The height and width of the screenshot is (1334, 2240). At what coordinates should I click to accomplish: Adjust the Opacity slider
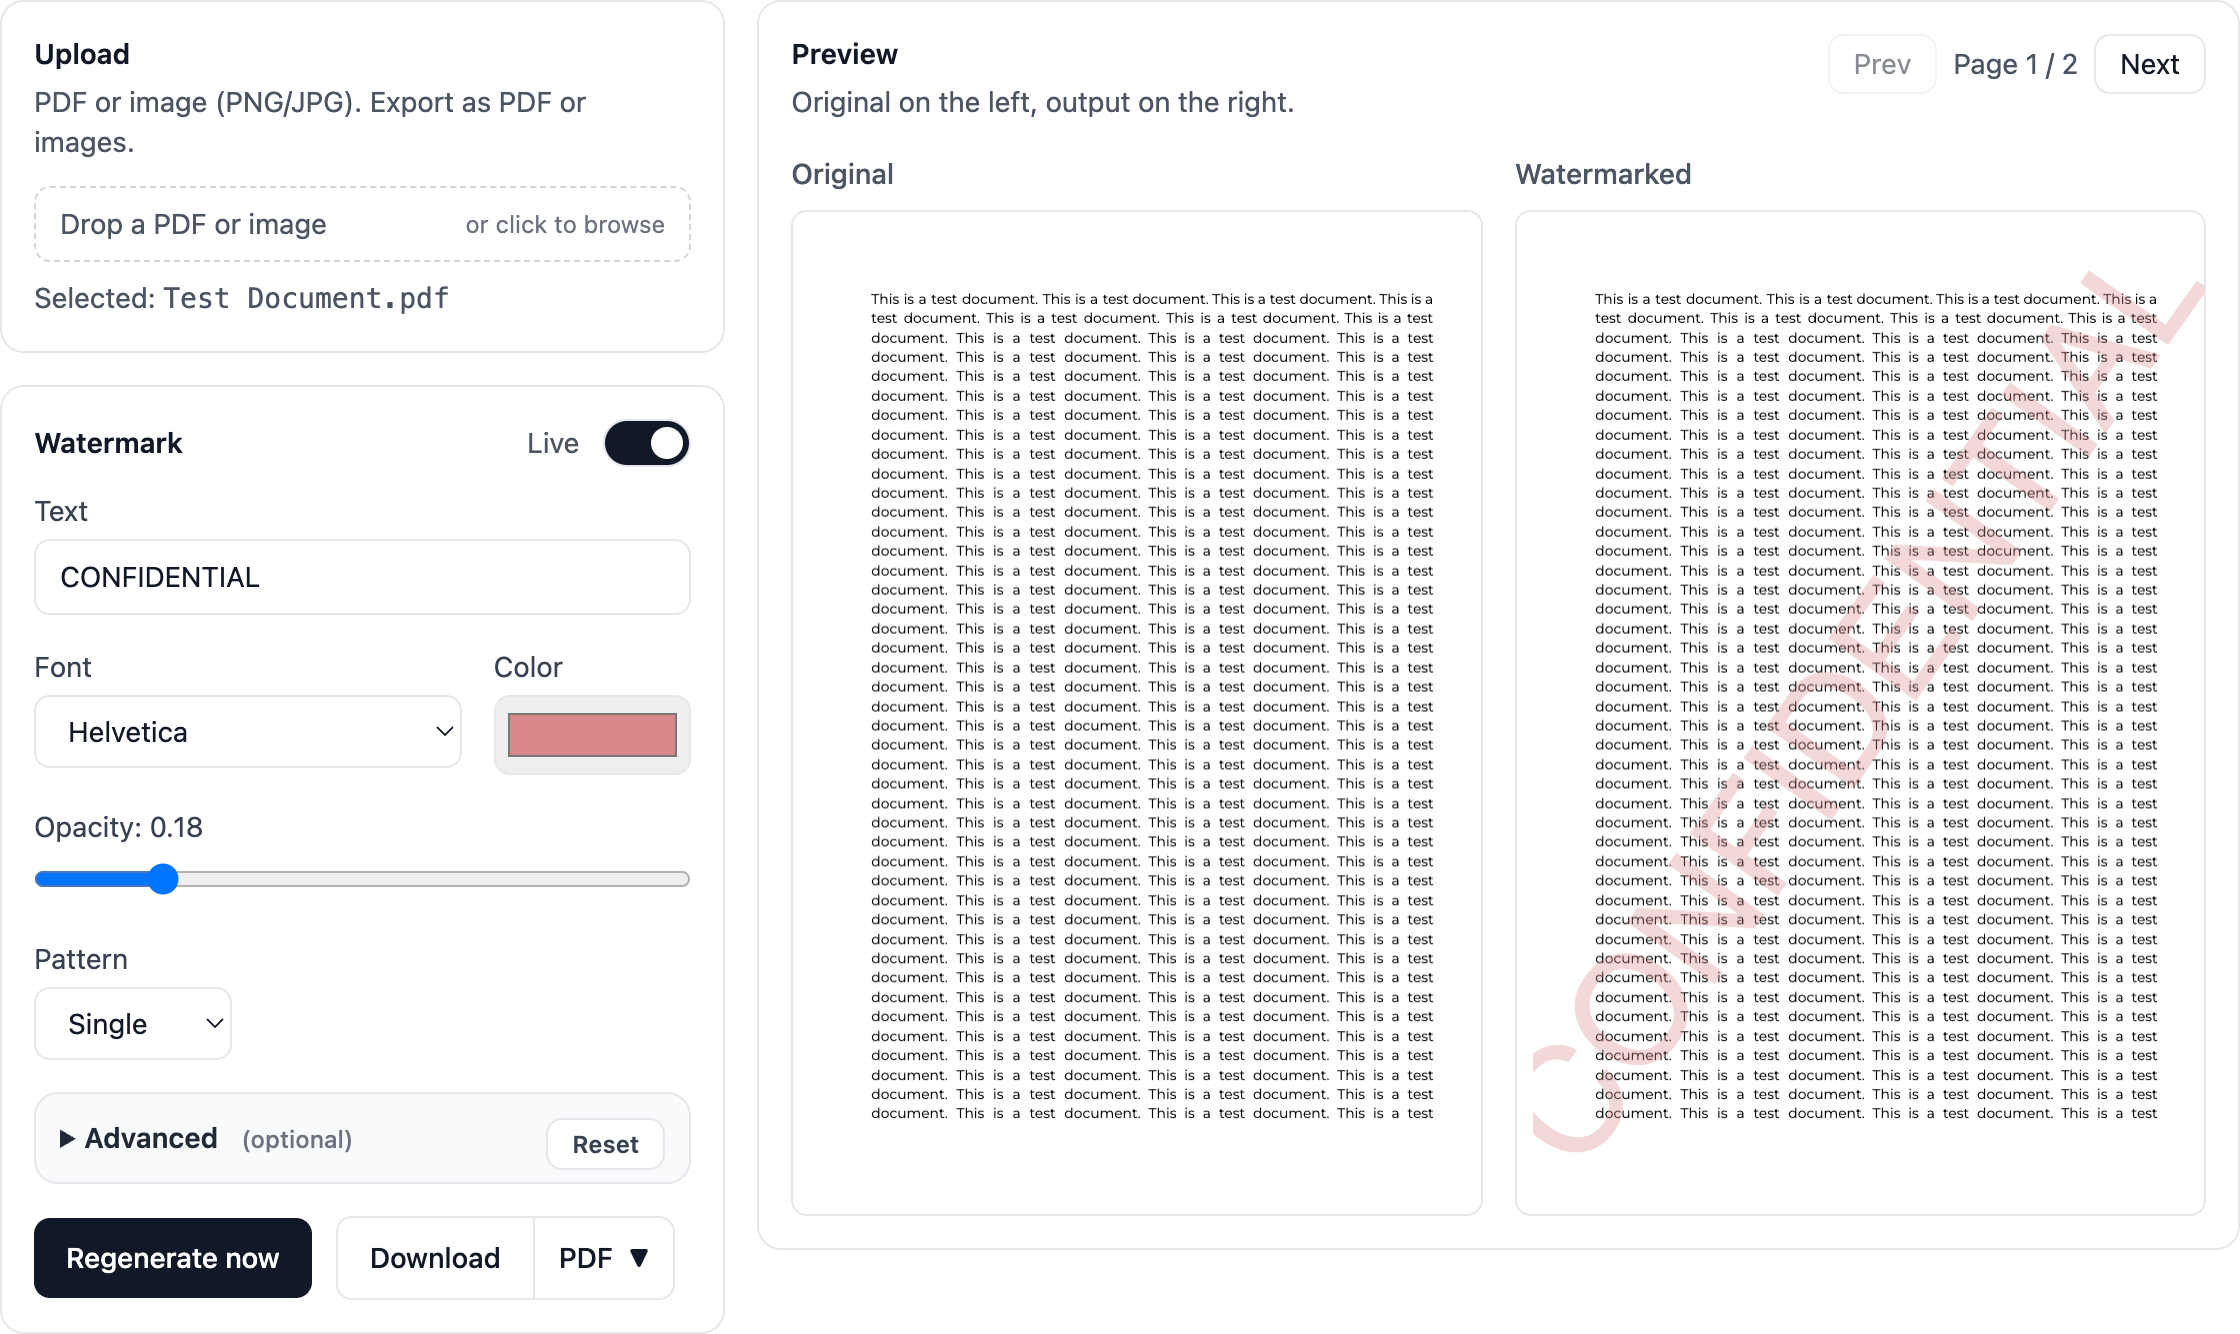(163, 878)
